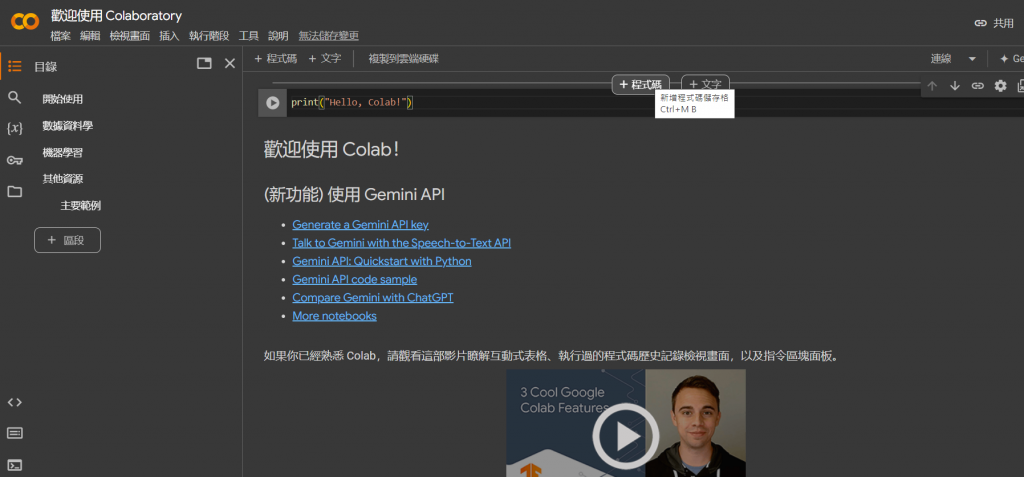Open the secrets key icon
The image size is (1024, 477).
(14, 160)
